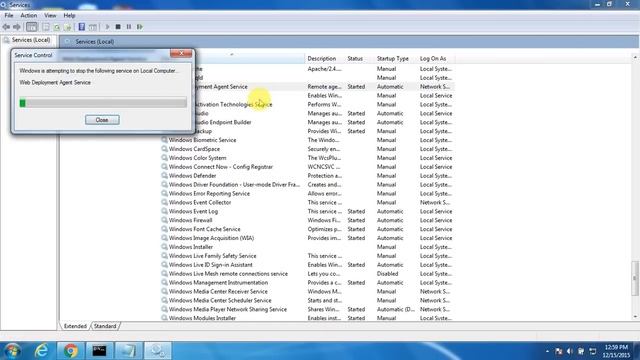This screenshot has height=360, width=640.
Task: Click the Stop Service square icon
Action: click(x=118, y=27)
